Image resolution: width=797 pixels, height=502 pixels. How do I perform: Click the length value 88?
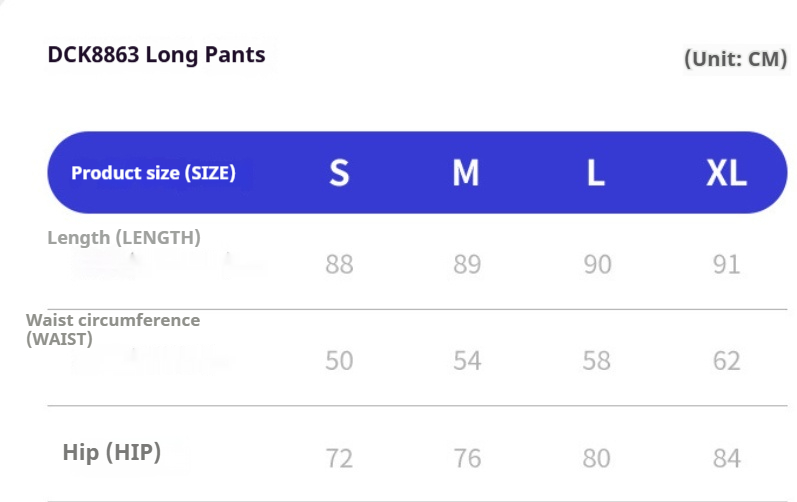(340, 265)
